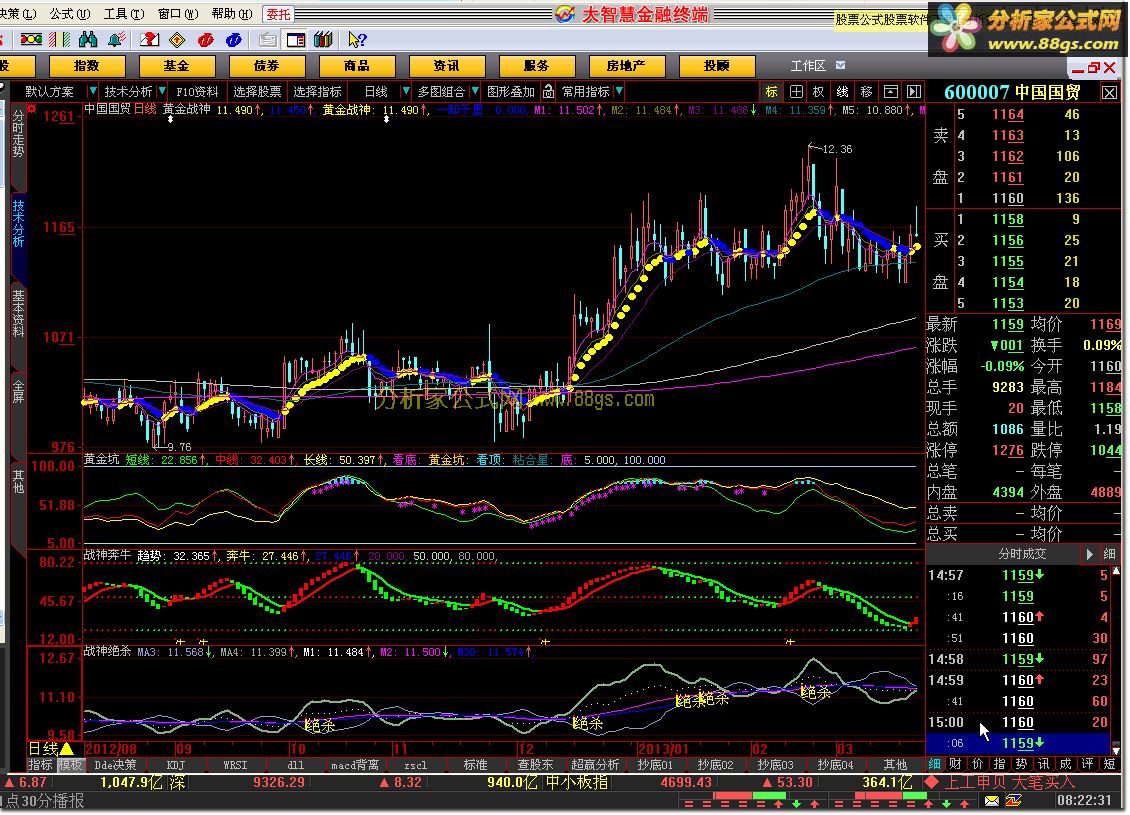Switch right panel to 成 view
Viewport: 1130px width, 815px height.
(x=1065, y=764)
